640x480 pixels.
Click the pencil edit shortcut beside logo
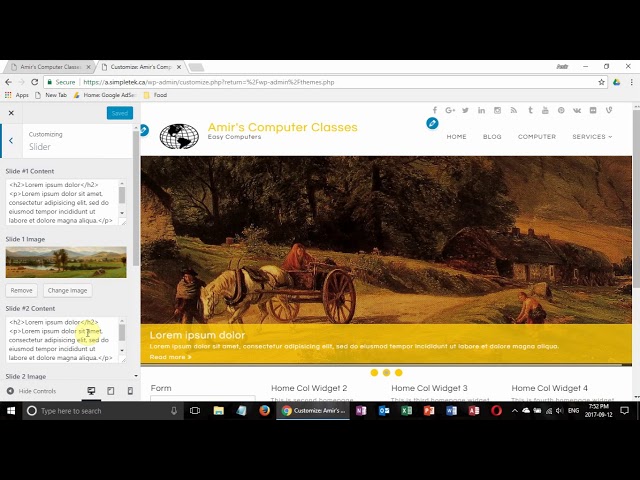click(x=144, y=130)
